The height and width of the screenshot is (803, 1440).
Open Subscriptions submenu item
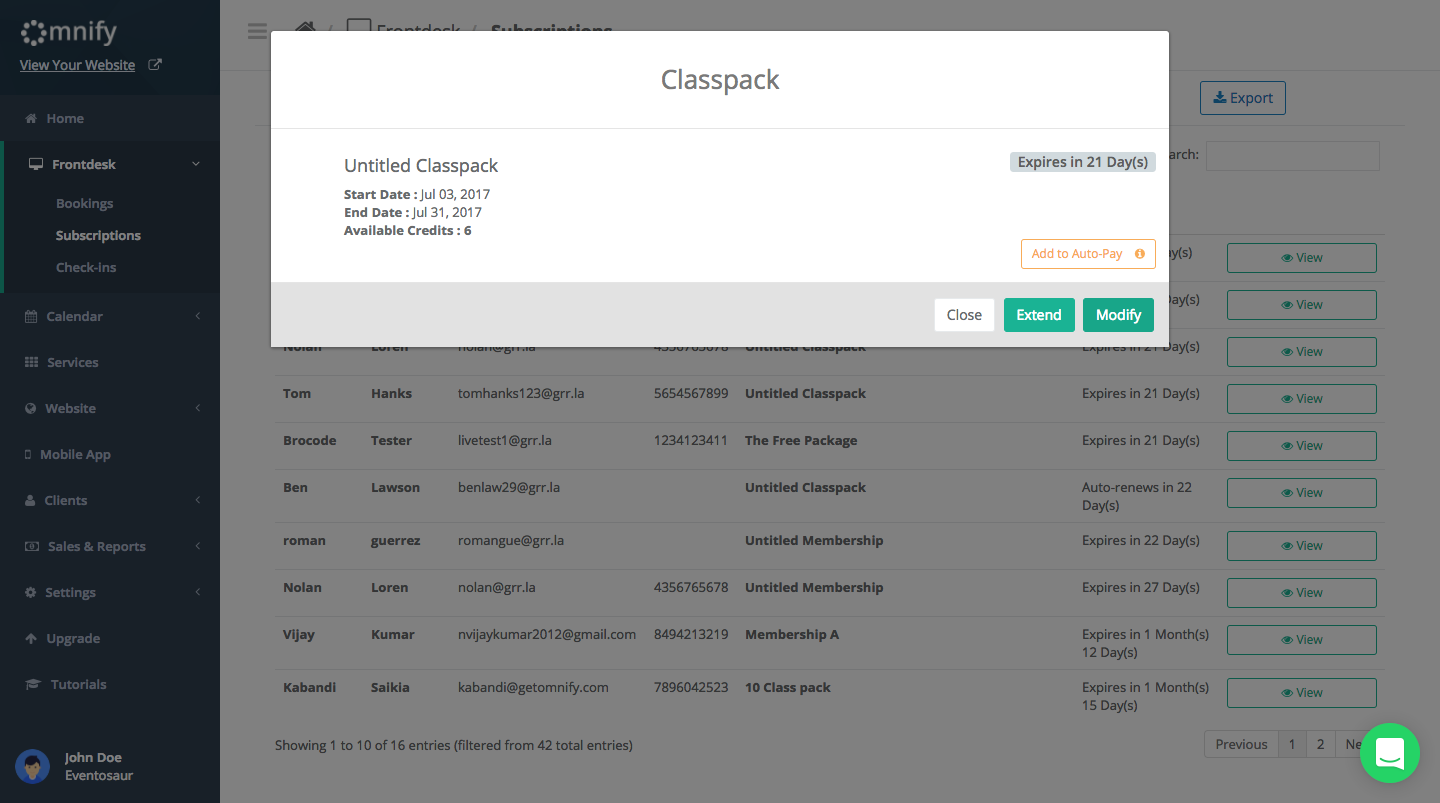tap(98, 235)
